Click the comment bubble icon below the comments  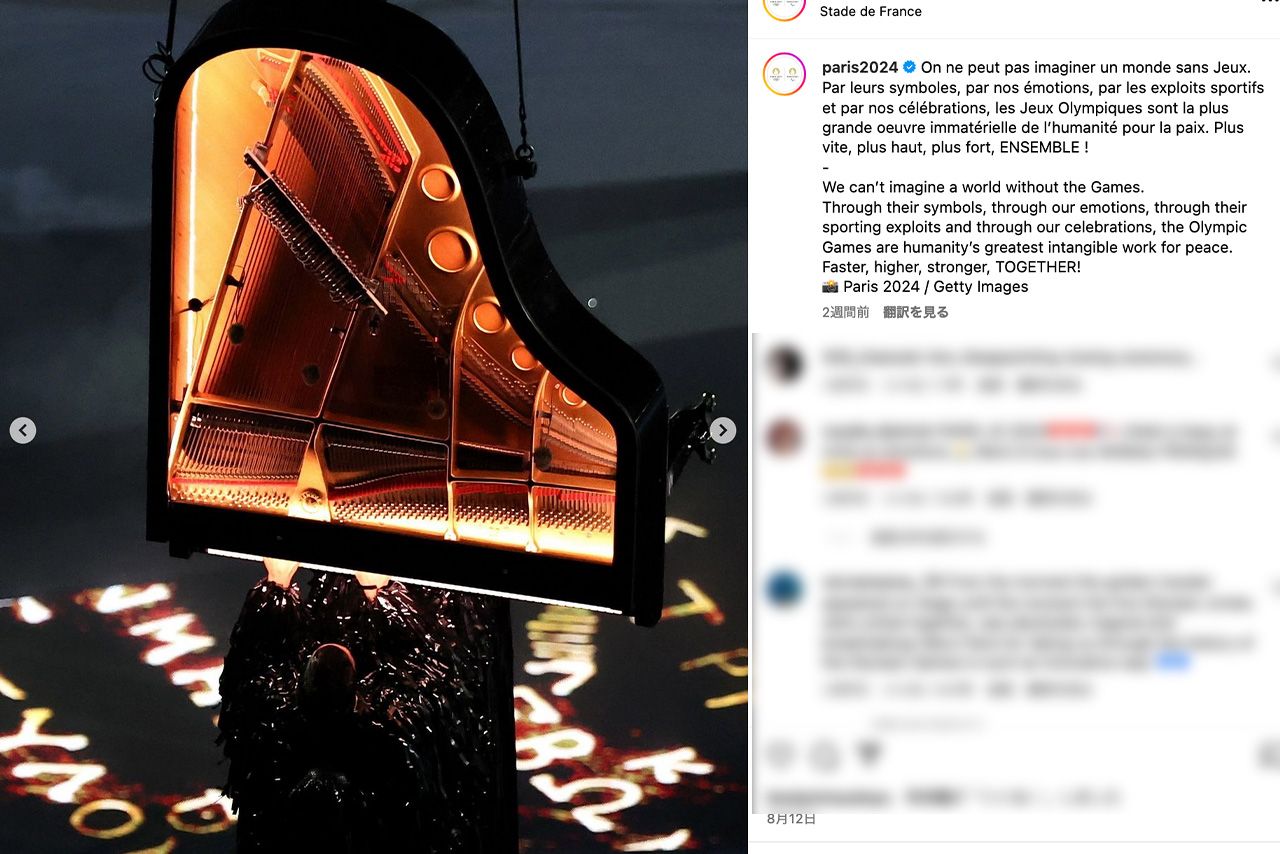(825, 755)
